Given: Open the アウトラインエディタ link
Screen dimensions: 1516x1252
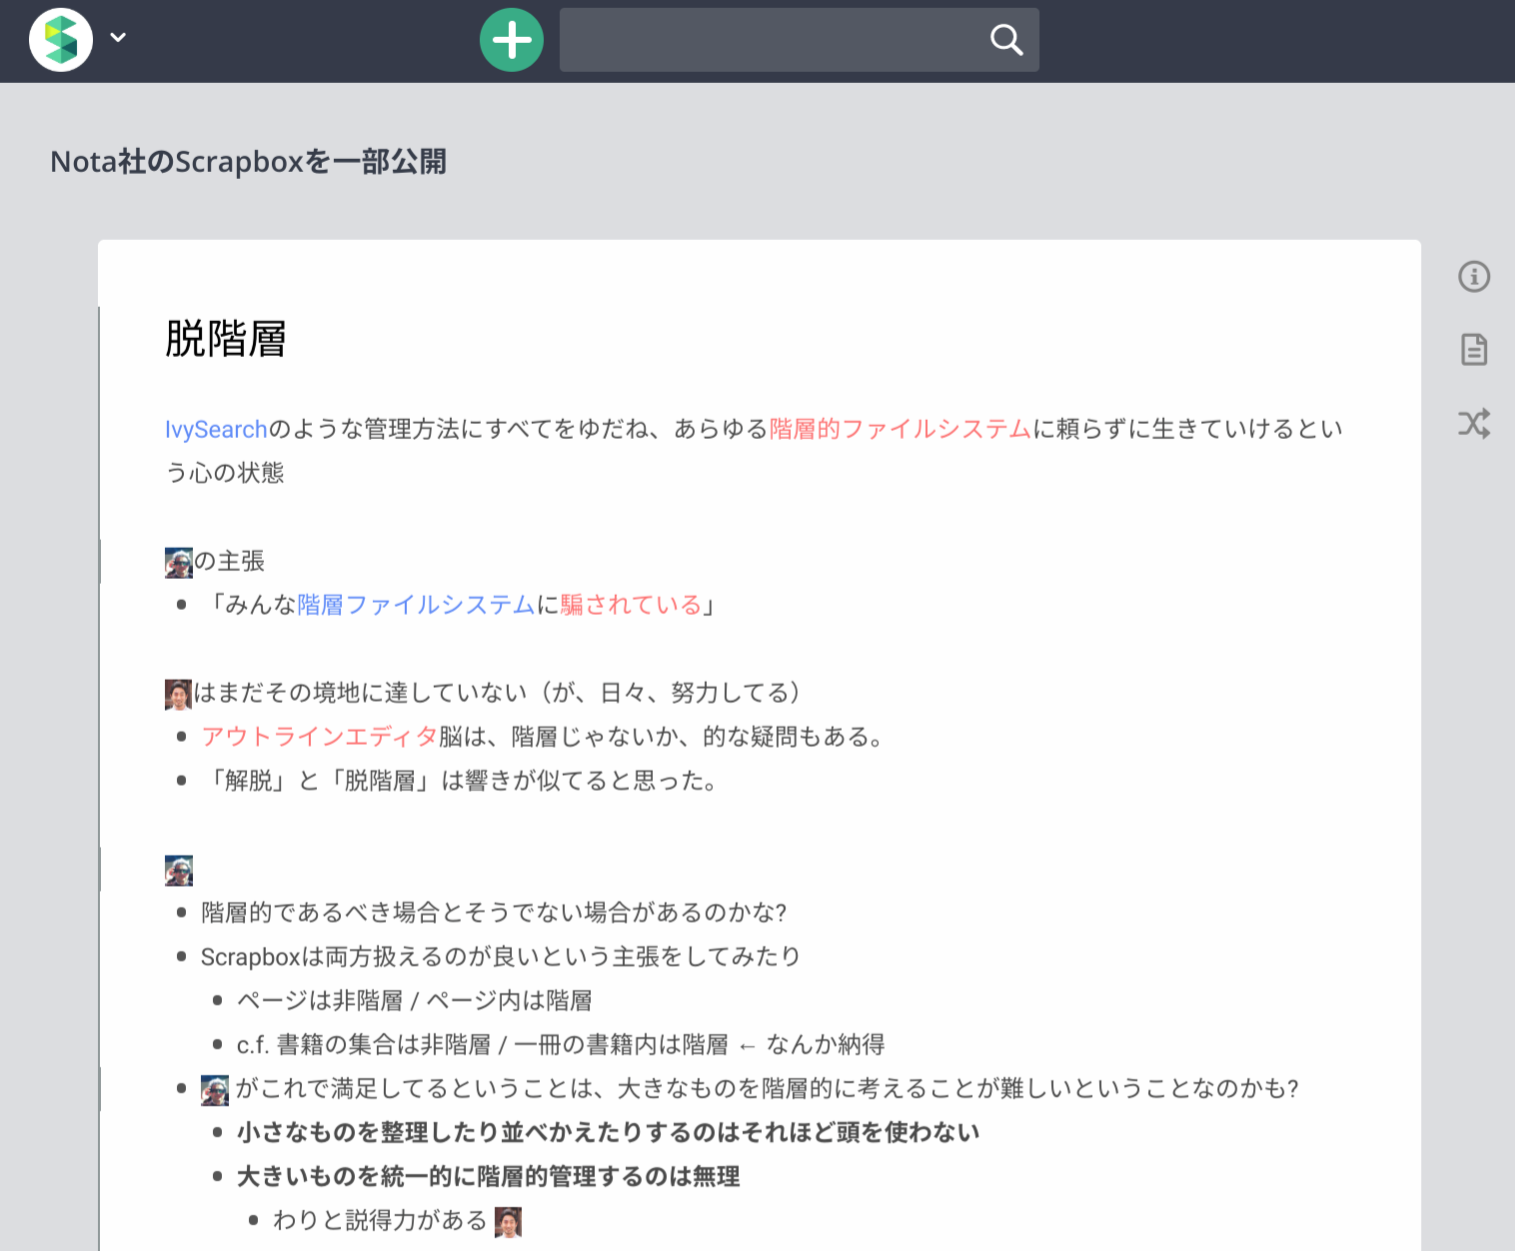Looking at the screenshot, I should 320,737.
